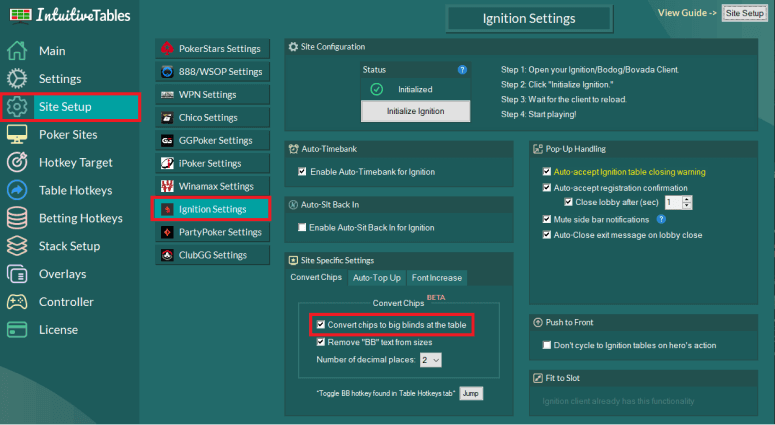Screen dimensions: 775x425
Task: Toggle Remove "BB" text from sizes
Action: (321, 342)
